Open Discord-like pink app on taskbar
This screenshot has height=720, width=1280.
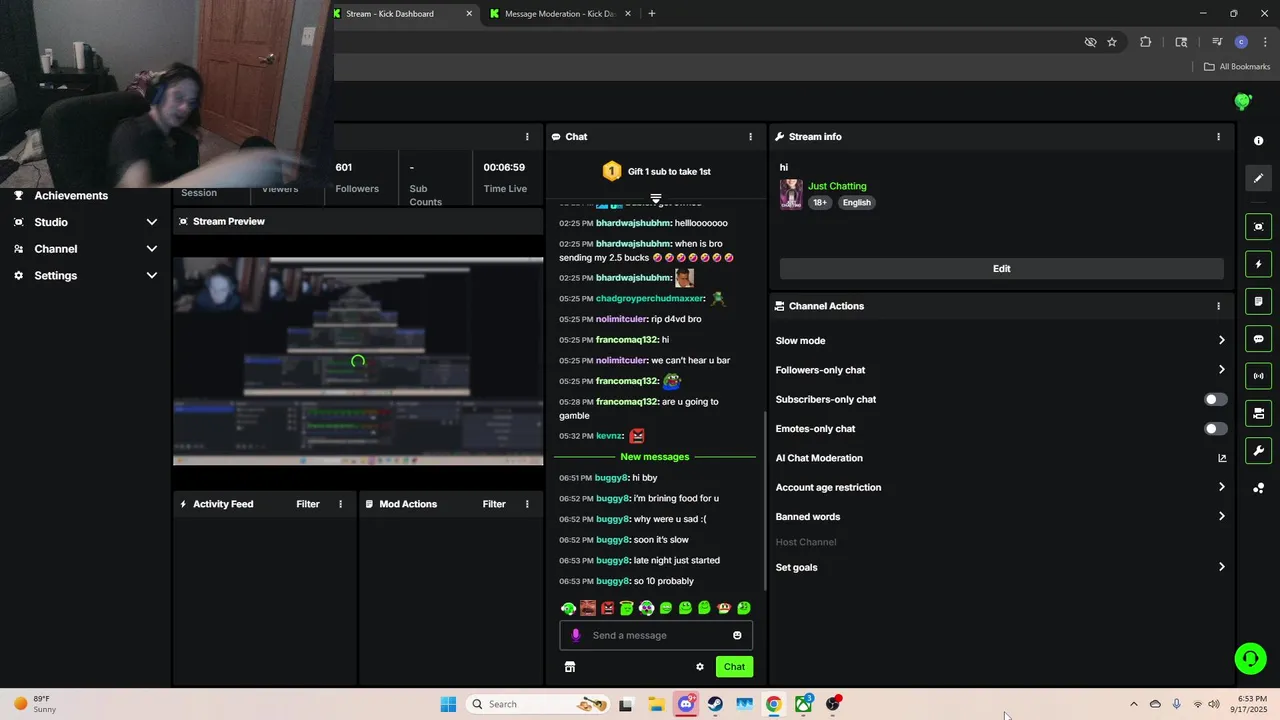point(686,704)
